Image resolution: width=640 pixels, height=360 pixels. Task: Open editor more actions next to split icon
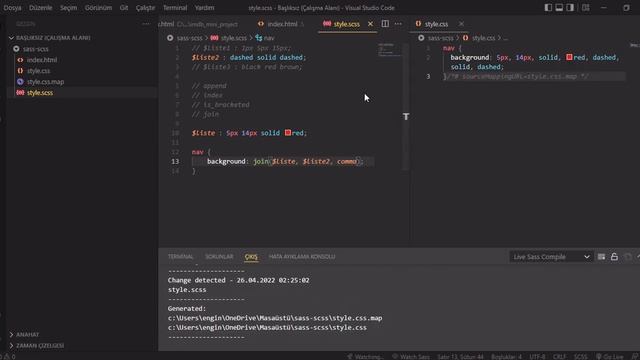398,24
